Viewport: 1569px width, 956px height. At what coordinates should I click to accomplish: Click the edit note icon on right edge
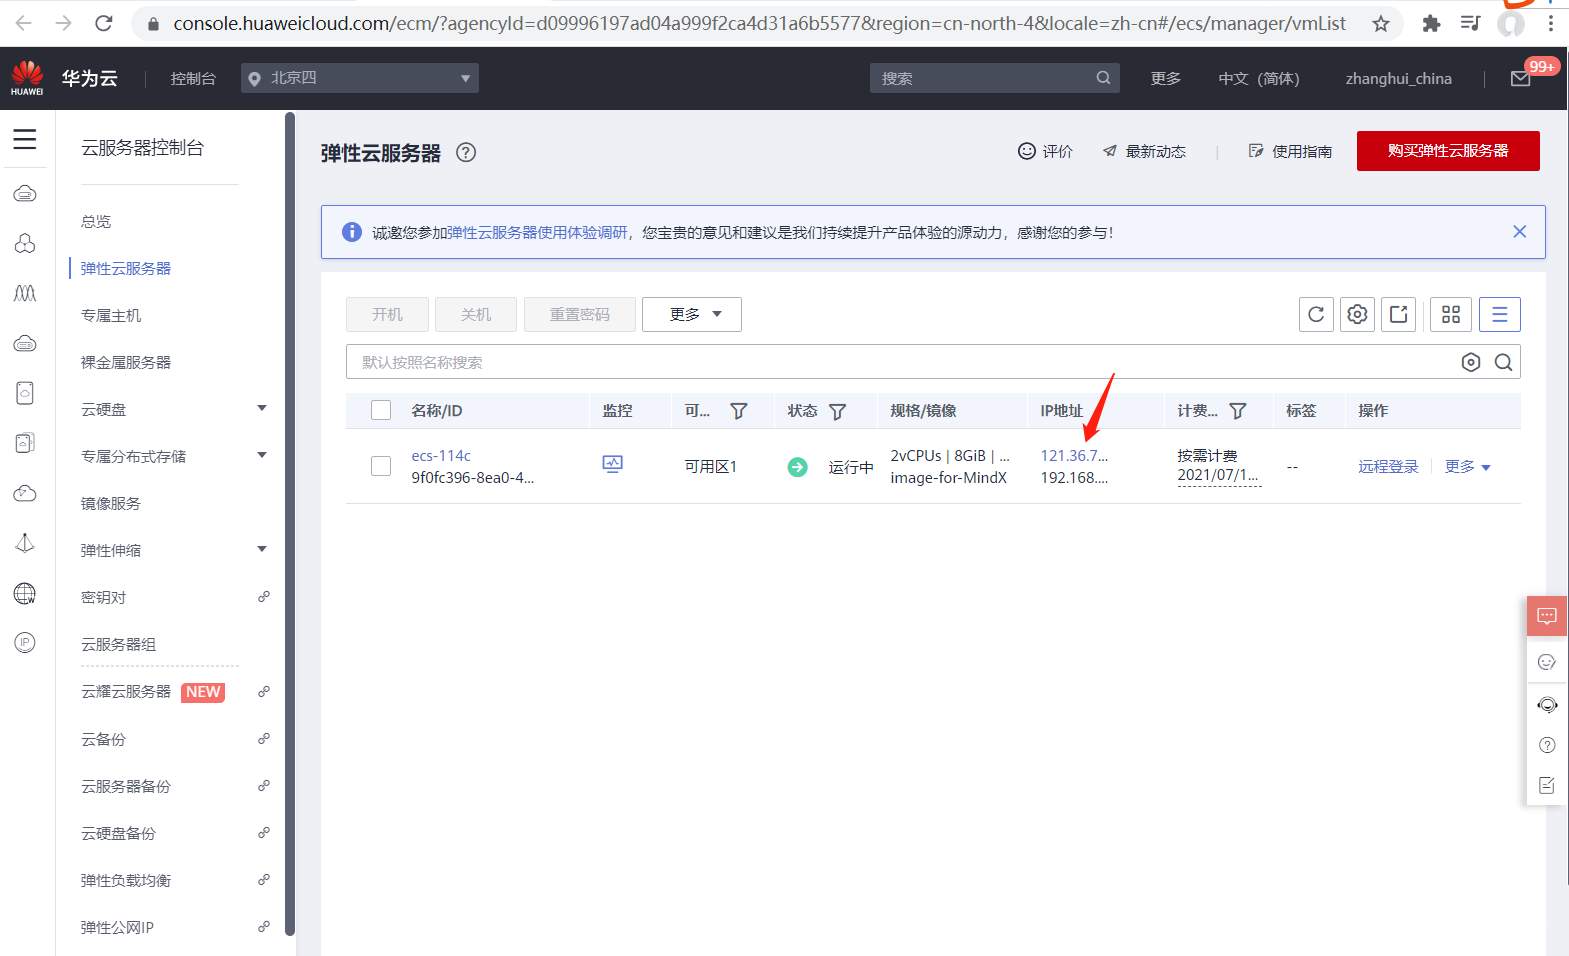(x=1547, y=785)
